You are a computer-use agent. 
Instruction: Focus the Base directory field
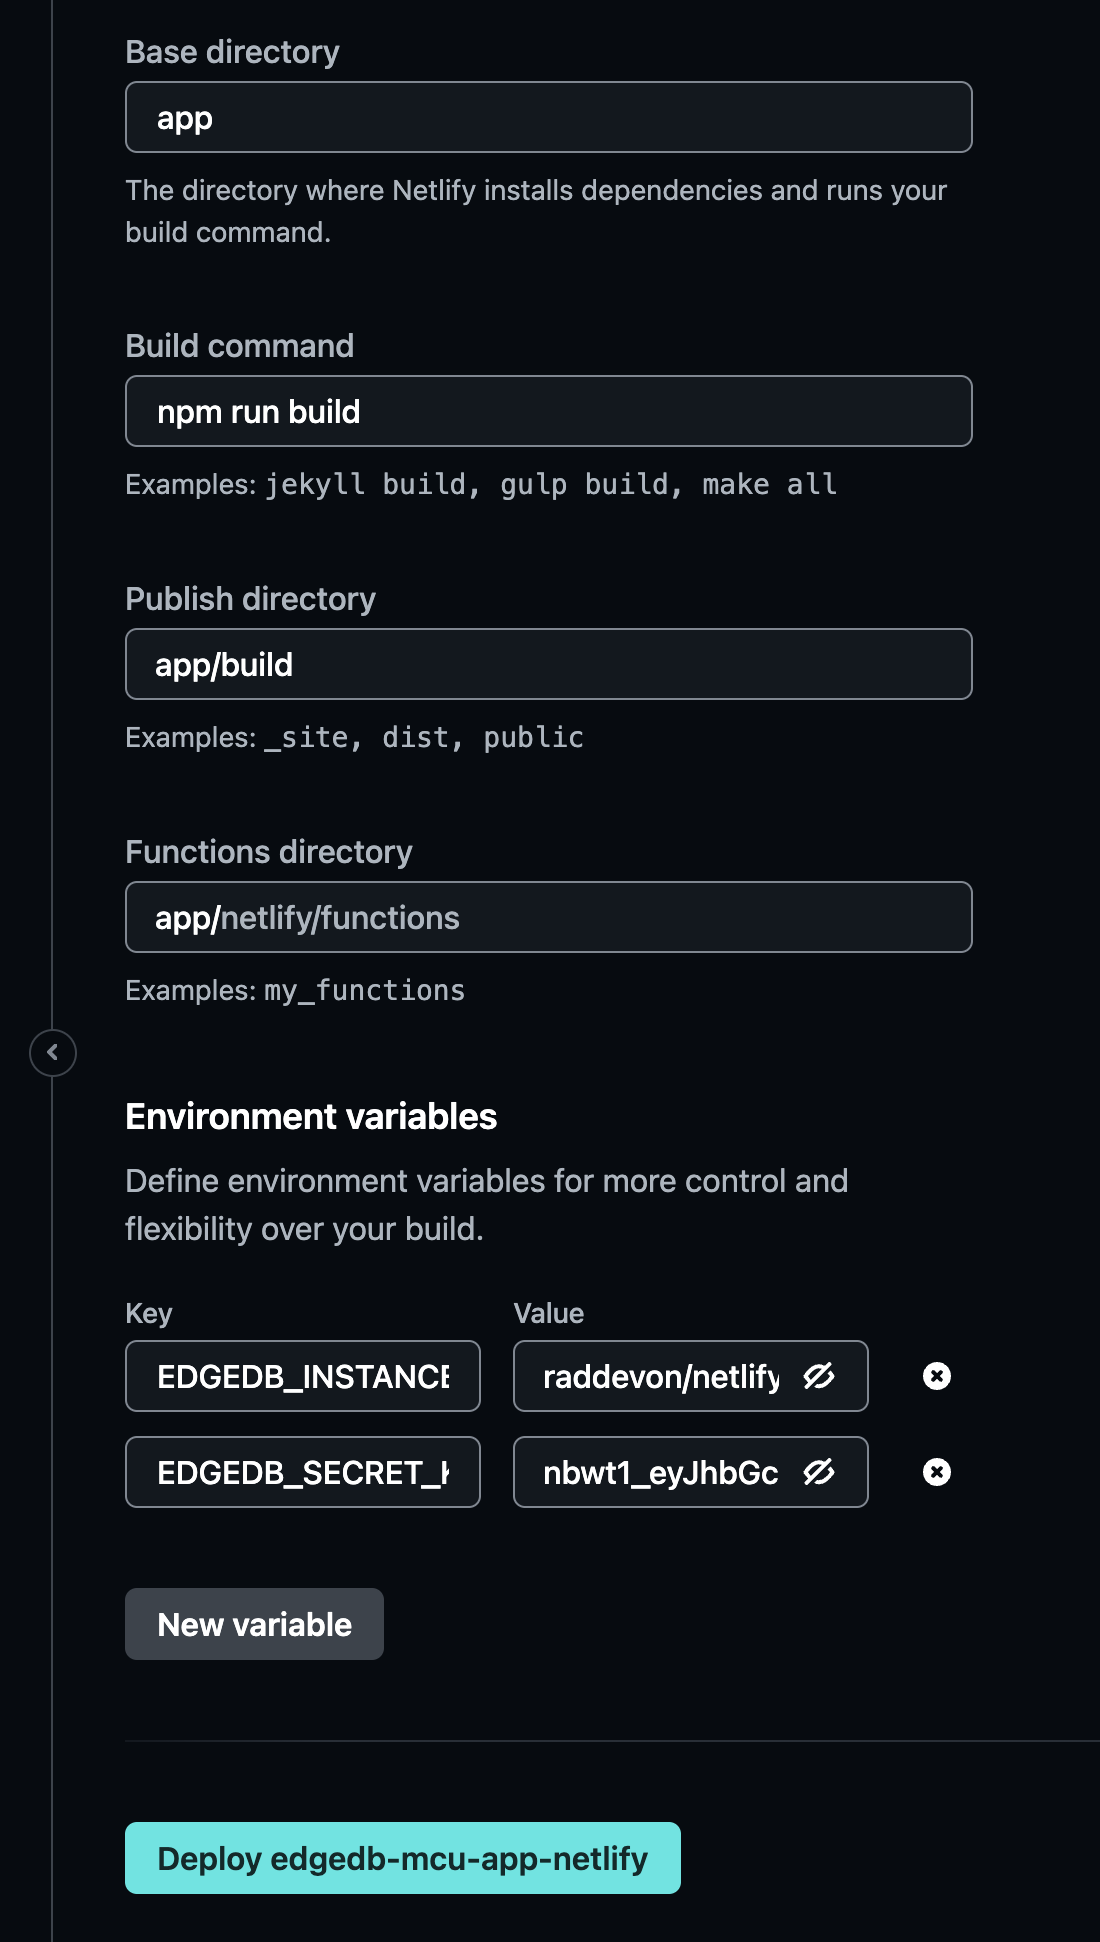click(x=548, y=118)
